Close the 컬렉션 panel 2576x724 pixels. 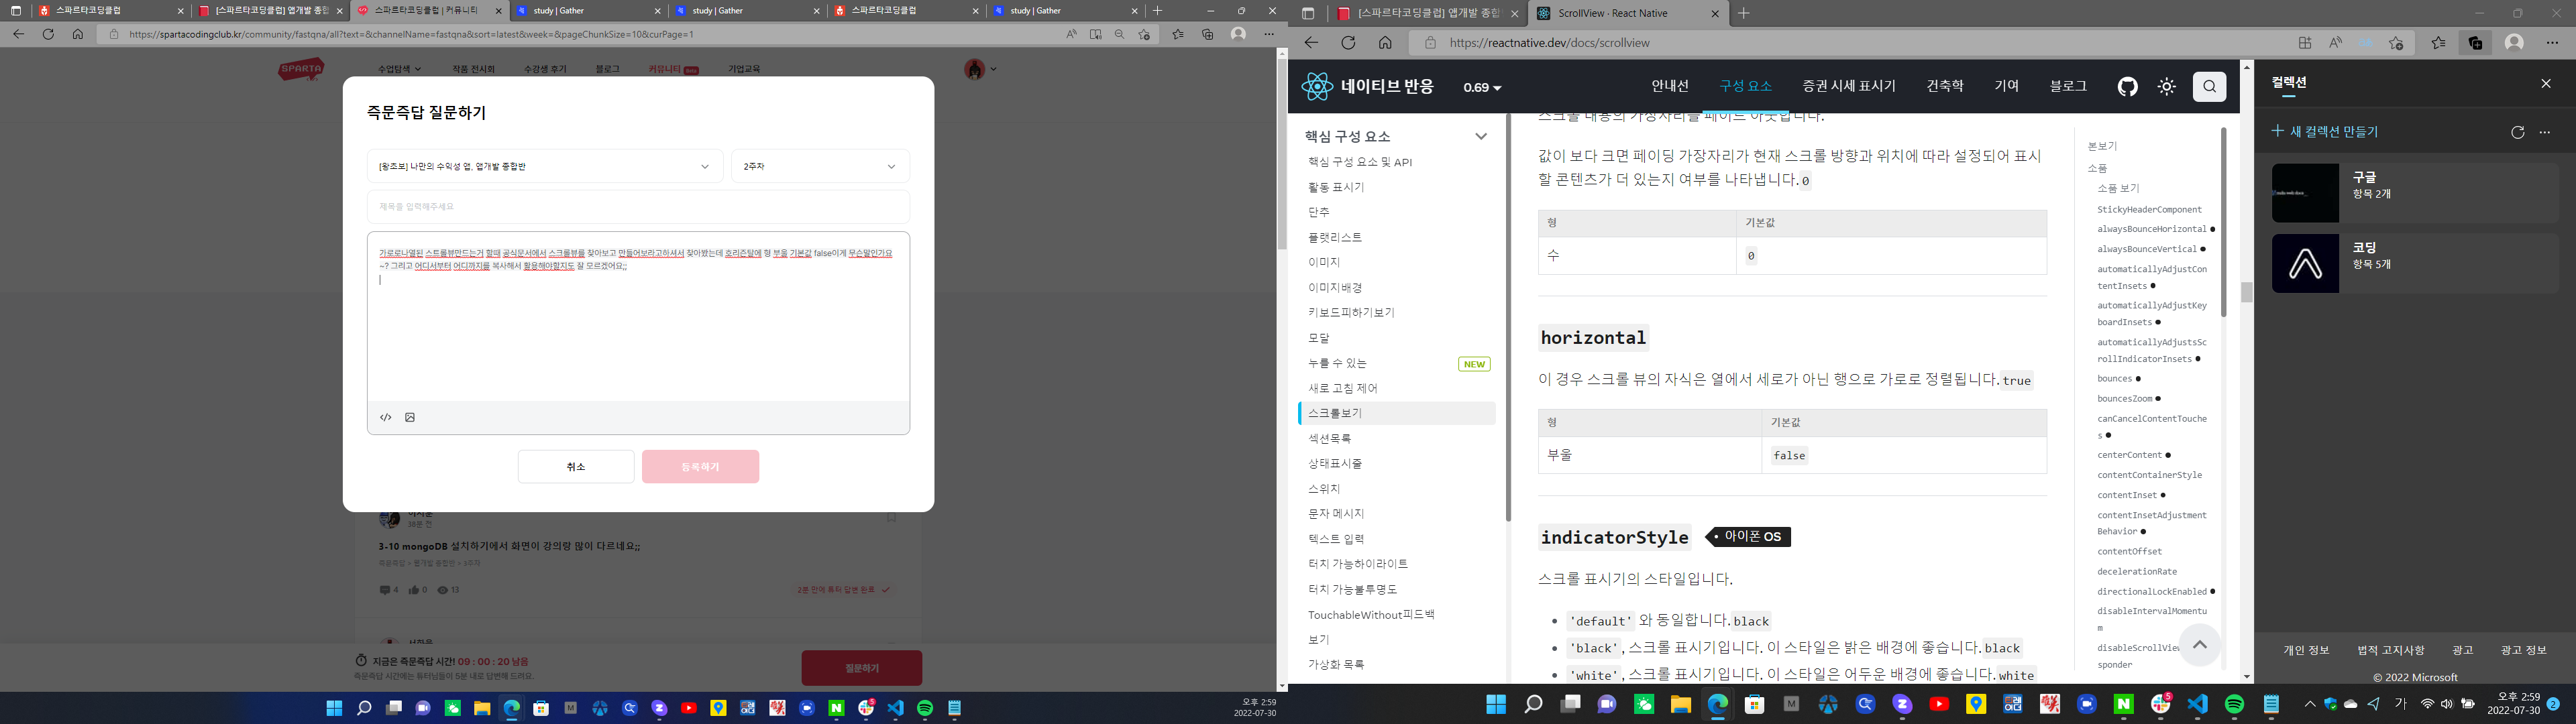coord(2545,83)
